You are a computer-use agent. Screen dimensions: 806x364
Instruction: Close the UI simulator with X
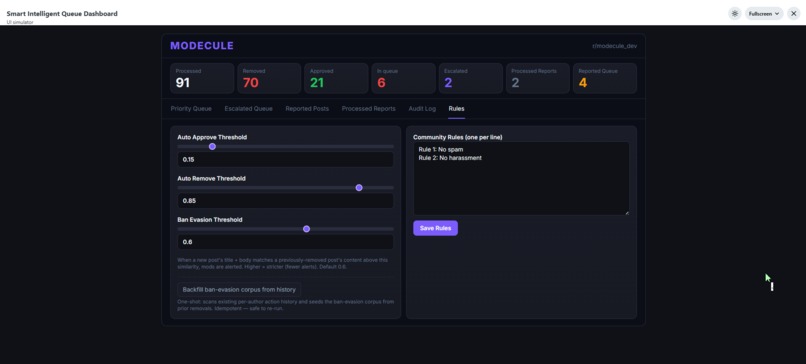(x=793, y=13)
